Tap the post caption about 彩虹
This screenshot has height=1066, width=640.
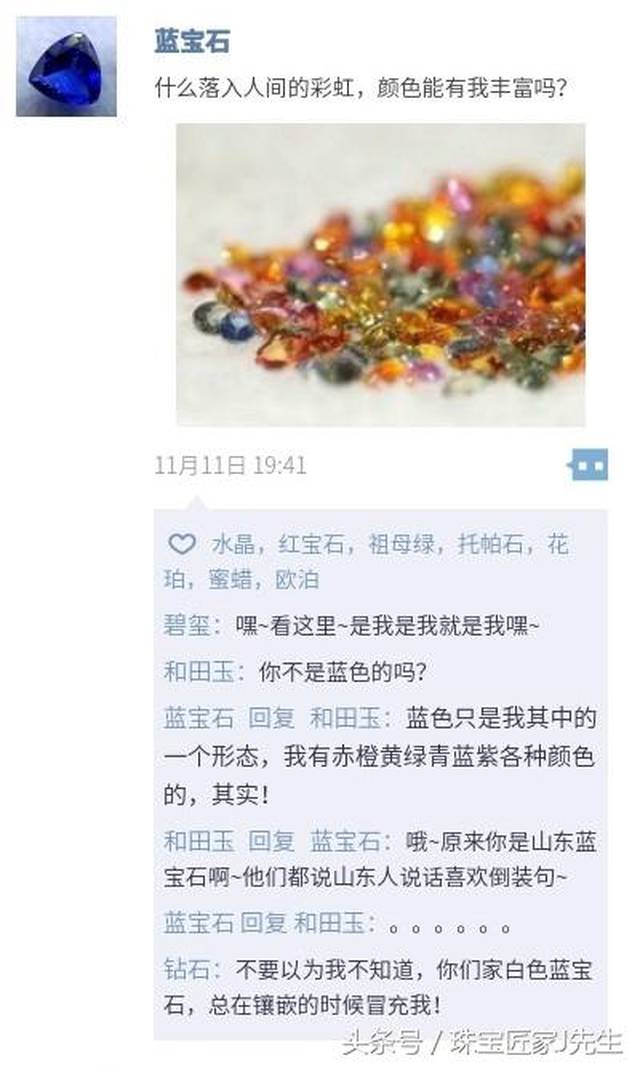(x=360, y=88)
